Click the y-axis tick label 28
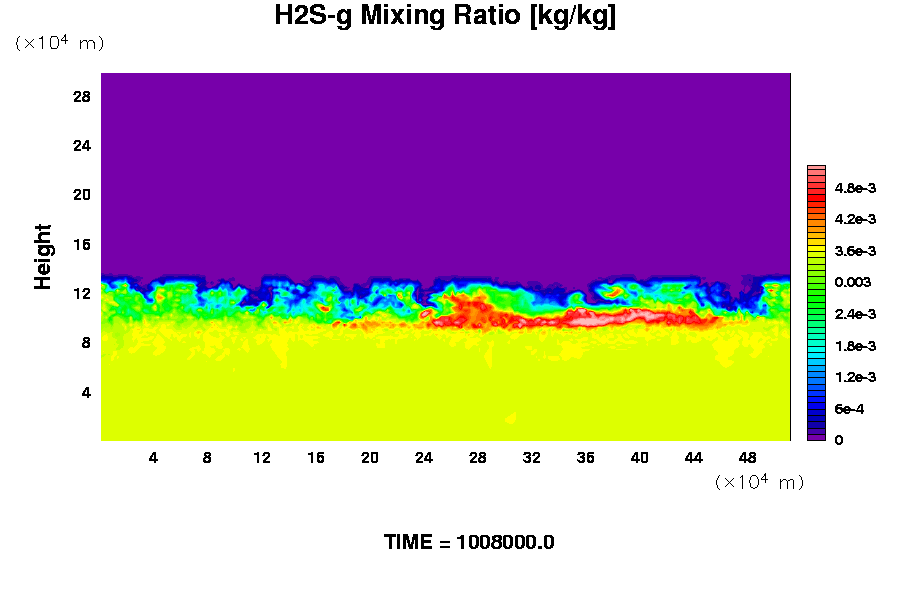 click(x=82, y=97)
